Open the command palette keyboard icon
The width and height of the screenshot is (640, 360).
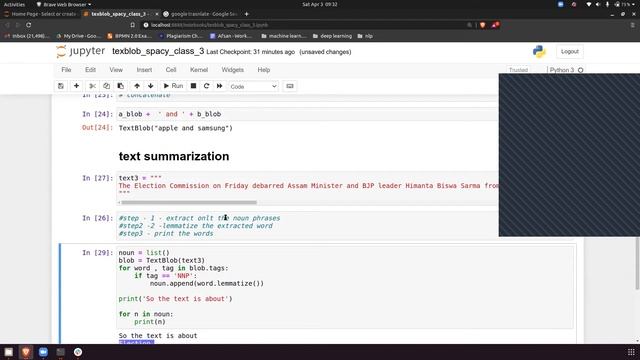[x=290, y=86]
